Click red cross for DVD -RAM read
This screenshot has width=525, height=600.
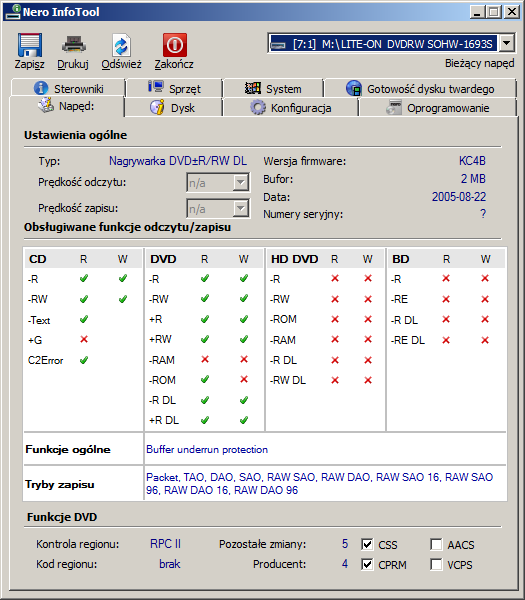pos(205,359)
